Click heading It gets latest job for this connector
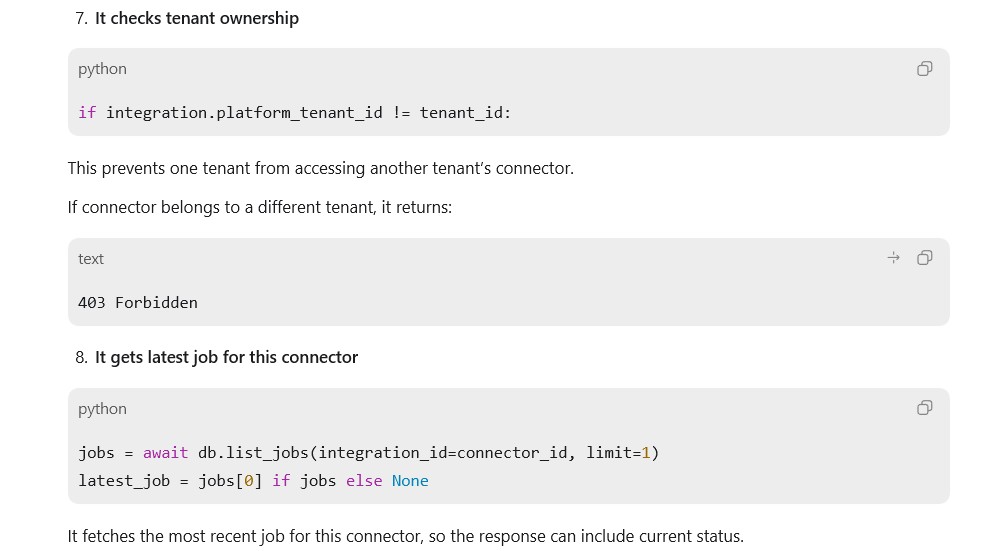The height and width of the screenshot is (551, 985). [226, 357]
